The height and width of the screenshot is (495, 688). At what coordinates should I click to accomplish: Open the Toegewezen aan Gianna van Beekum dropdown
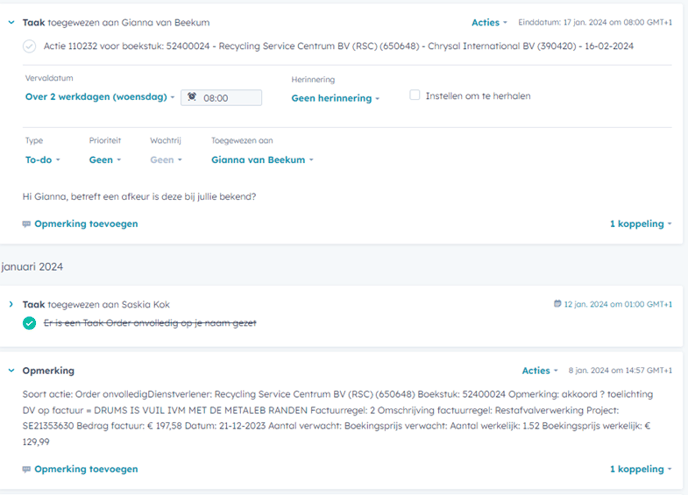tap(262, 160)
